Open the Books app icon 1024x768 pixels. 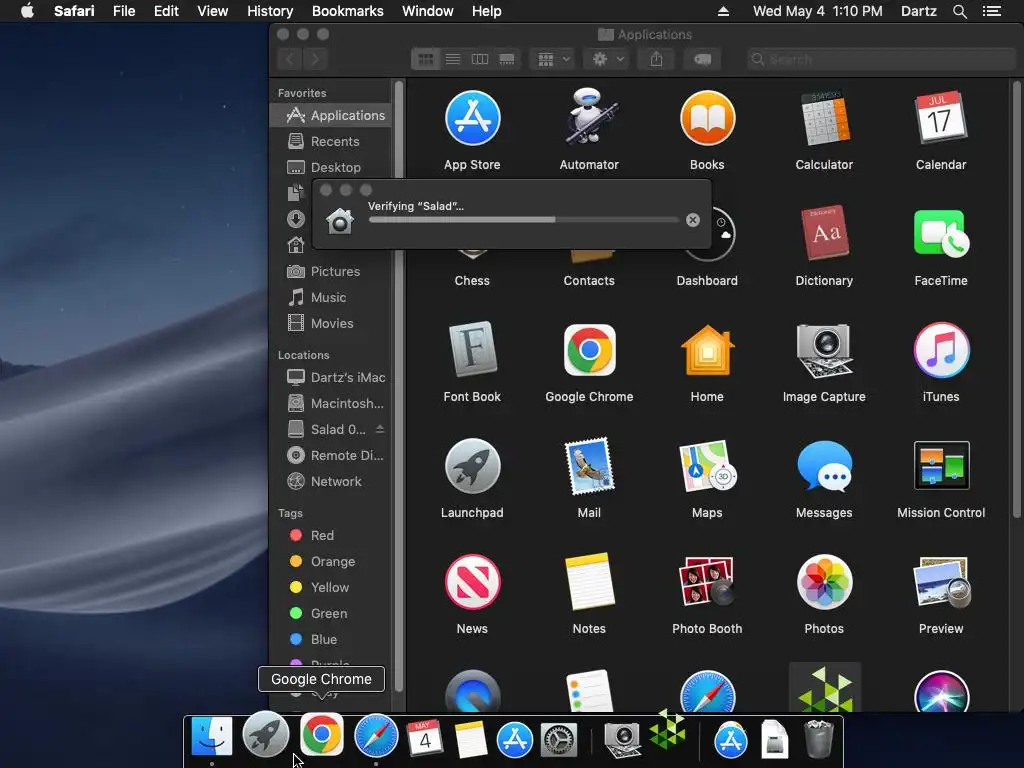click(707, 118)
